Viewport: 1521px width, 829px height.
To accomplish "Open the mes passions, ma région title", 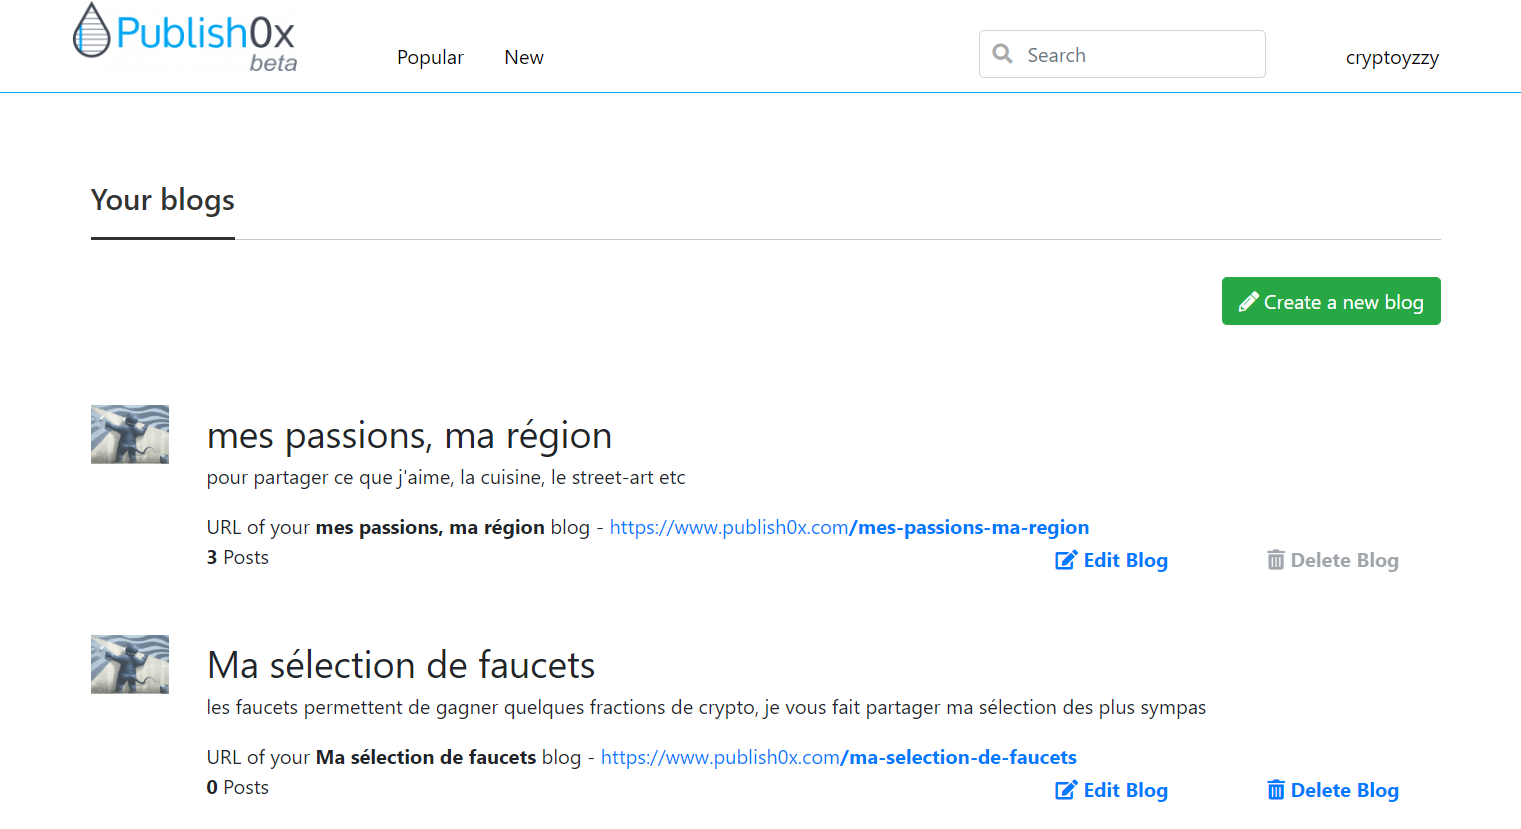I will tap(409, 436).
